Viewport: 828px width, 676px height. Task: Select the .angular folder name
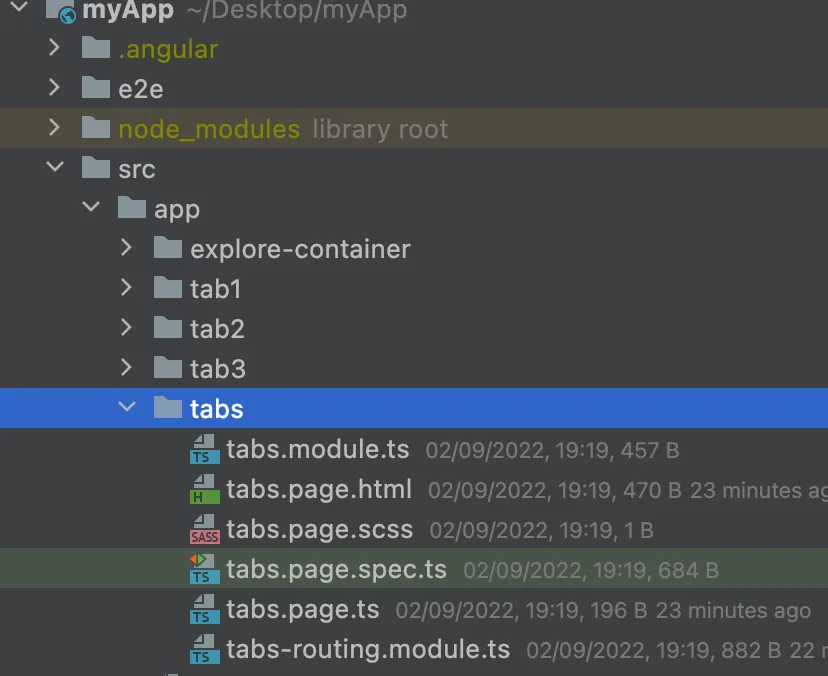[x=168, y=50]
